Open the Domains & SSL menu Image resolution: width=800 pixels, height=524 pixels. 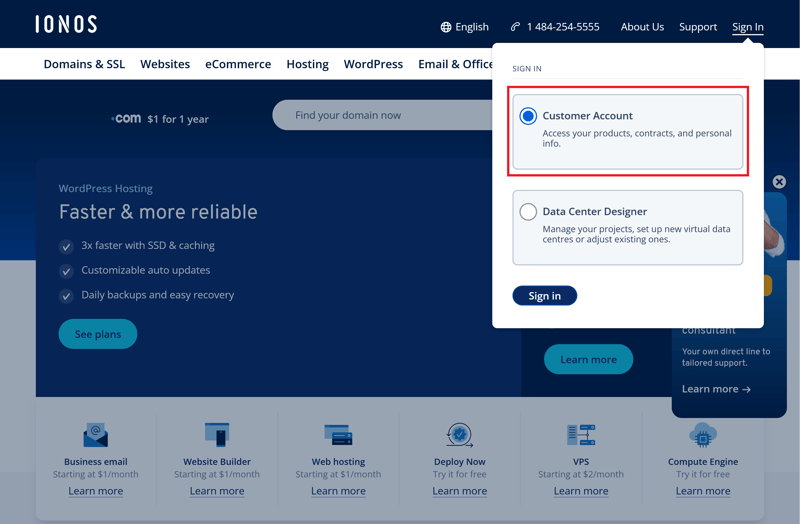(x=84, y=64)
